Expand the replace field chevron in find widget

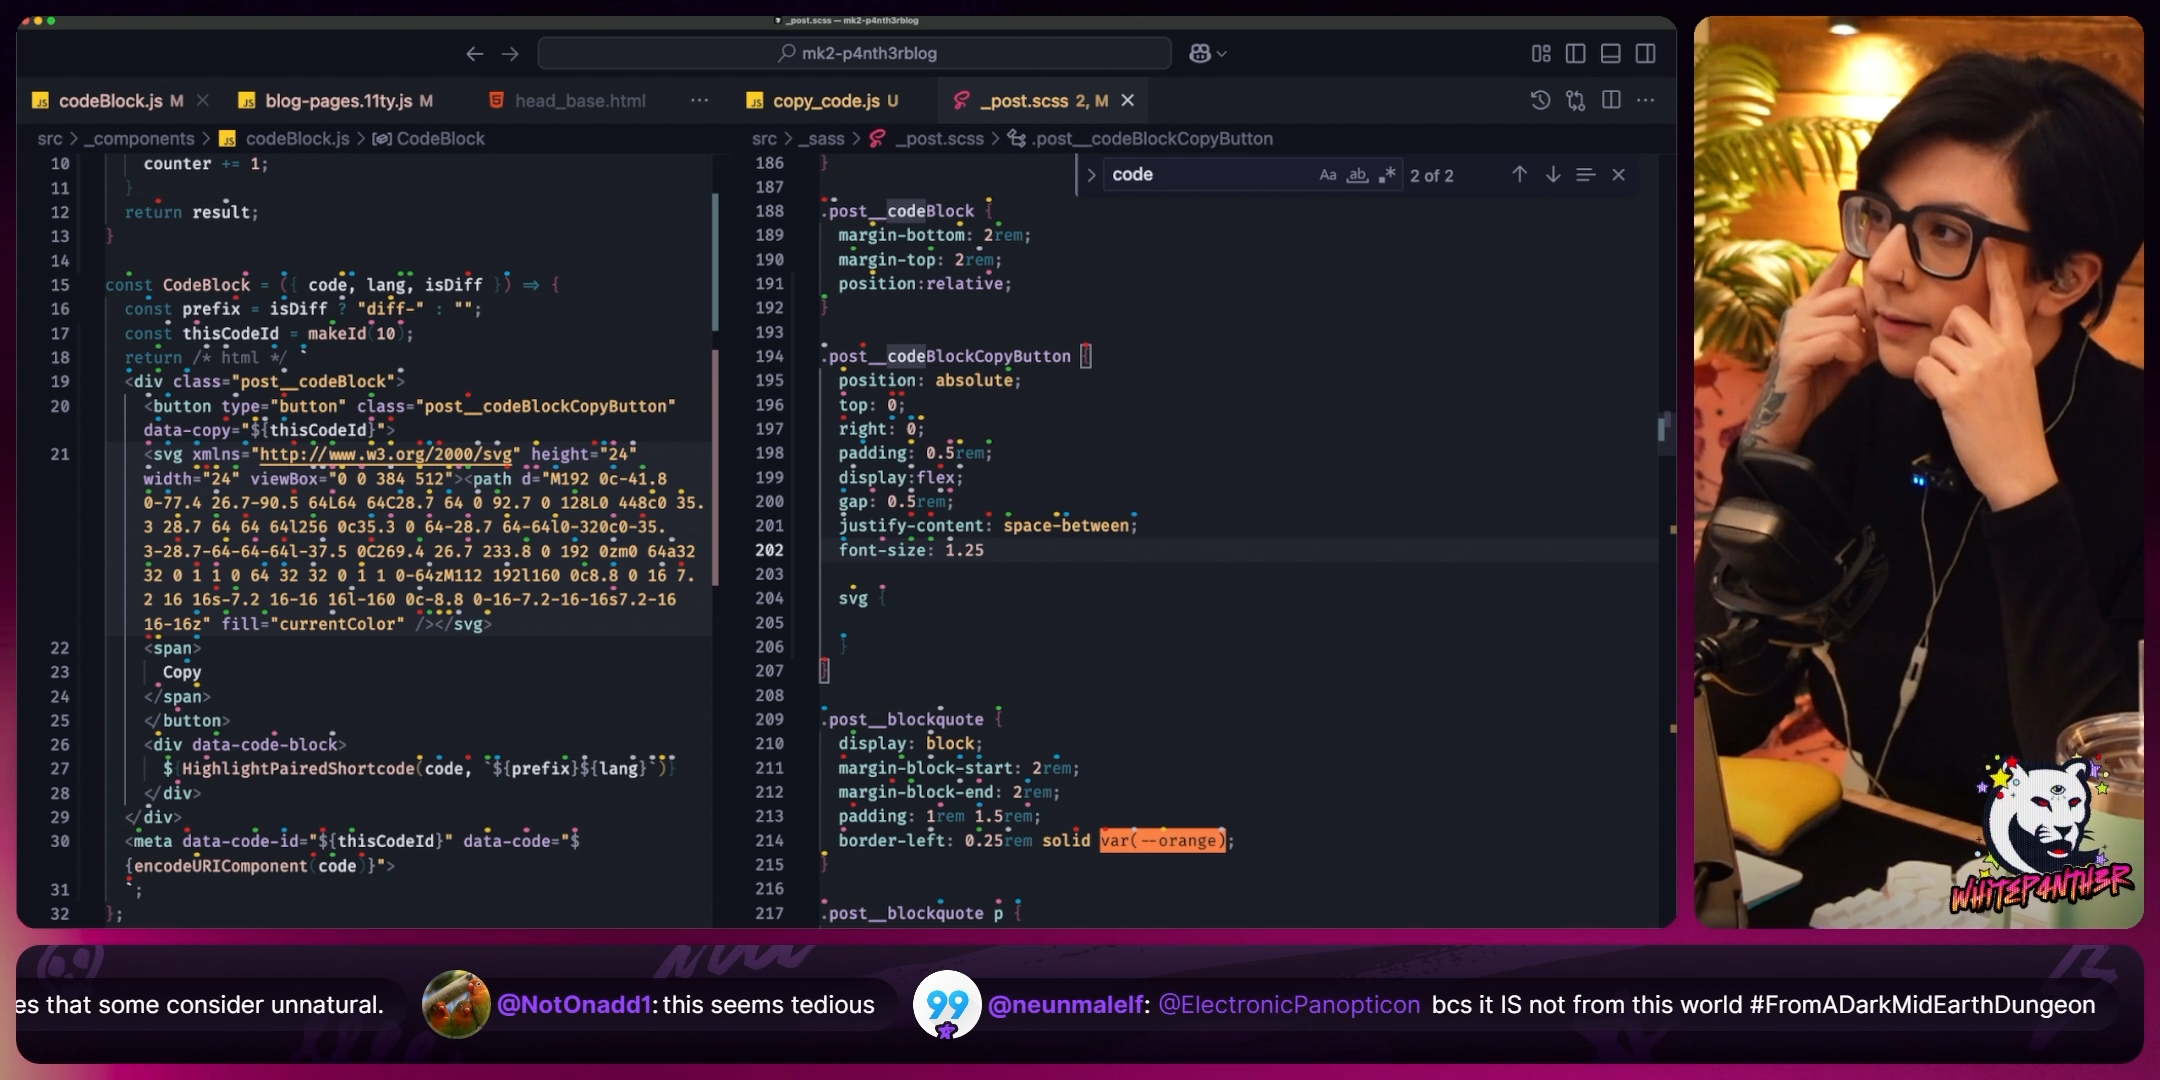[x=1090, y=174]
